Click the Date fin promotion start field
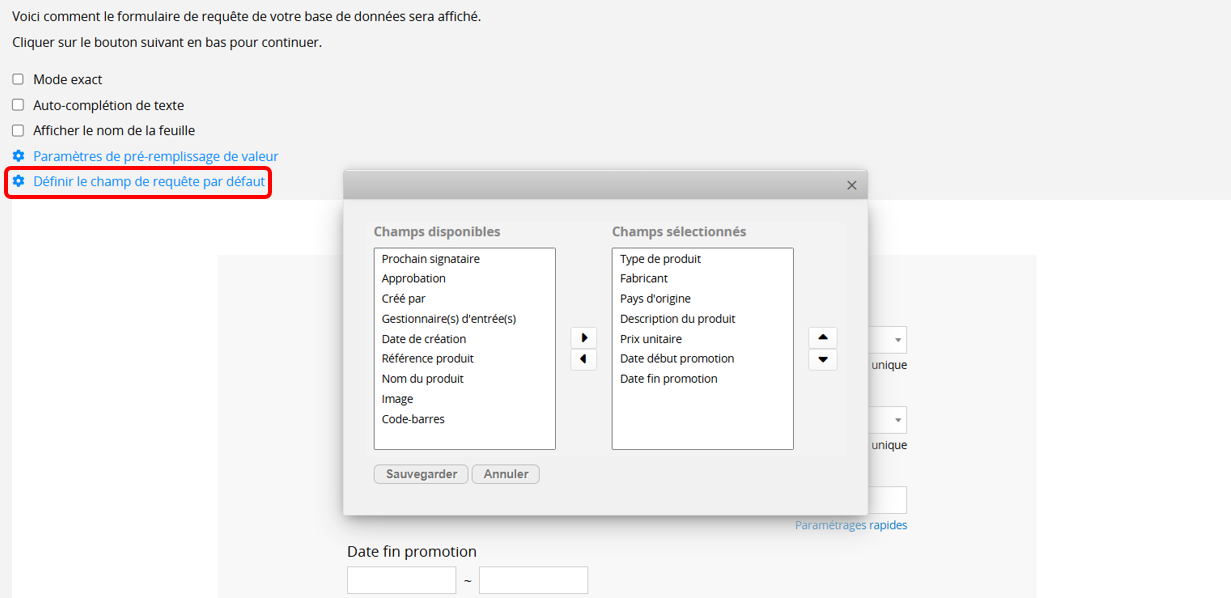The width and height of the screenshot is (1231, 598). (x=402, y=580)
